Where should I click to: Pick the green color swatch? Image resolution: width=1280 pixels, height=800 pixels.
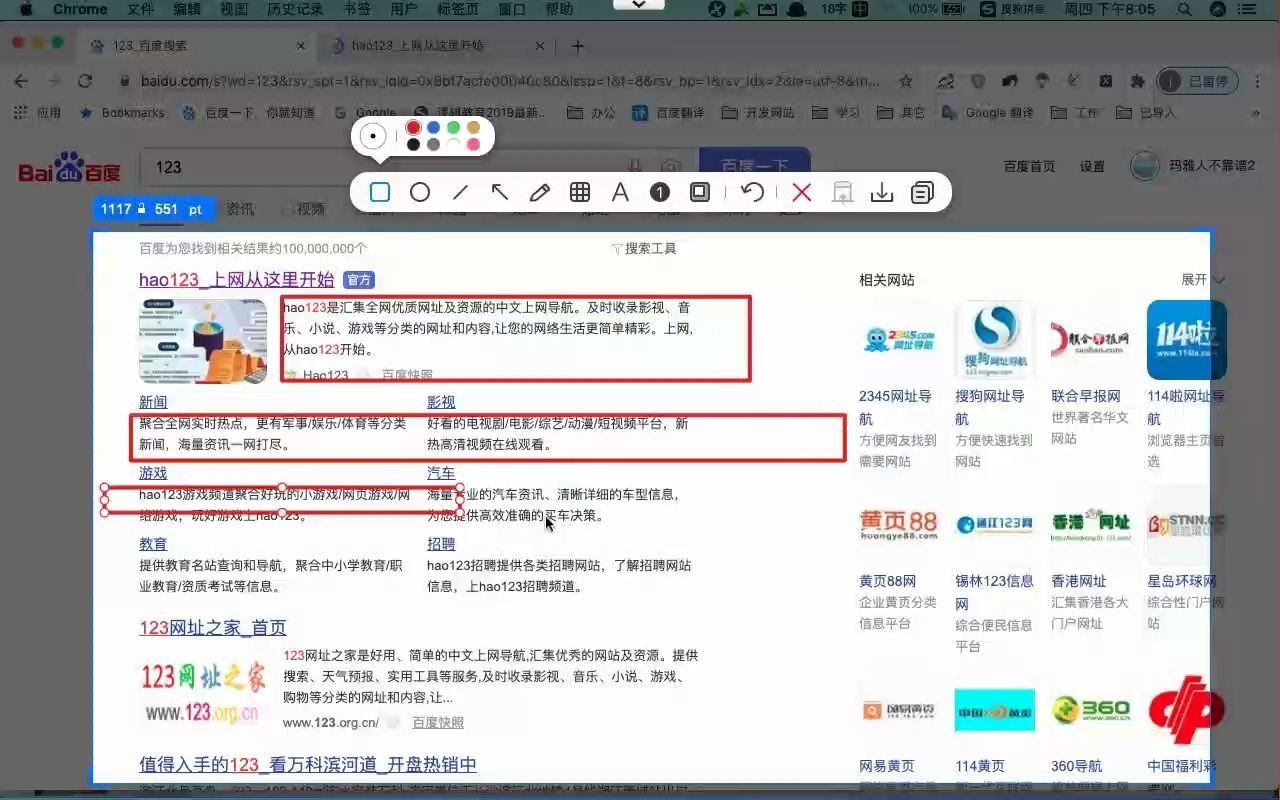click(x=453, y=128)
